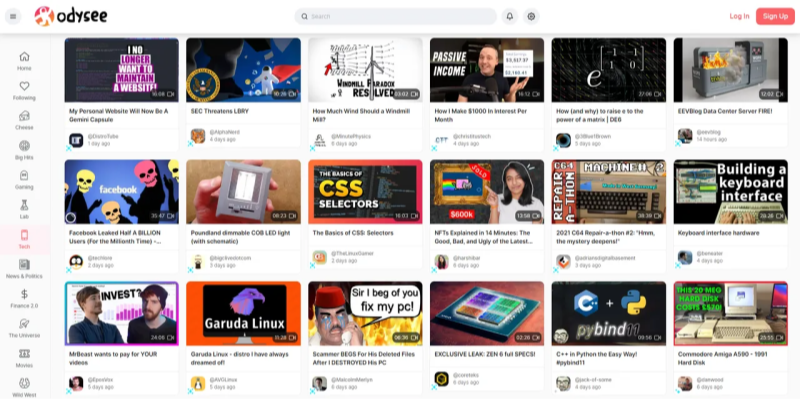Open the Lab flask category
The width and height of the screenshot is (800, 399).
(x=24, y=210)
